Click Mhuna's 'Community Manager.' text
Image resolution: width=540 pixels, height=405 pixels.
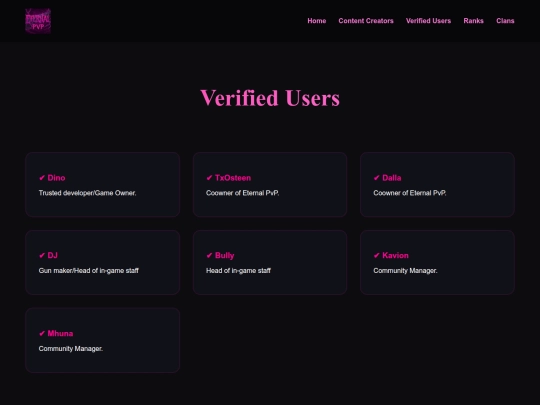click(x=71, y=349)
